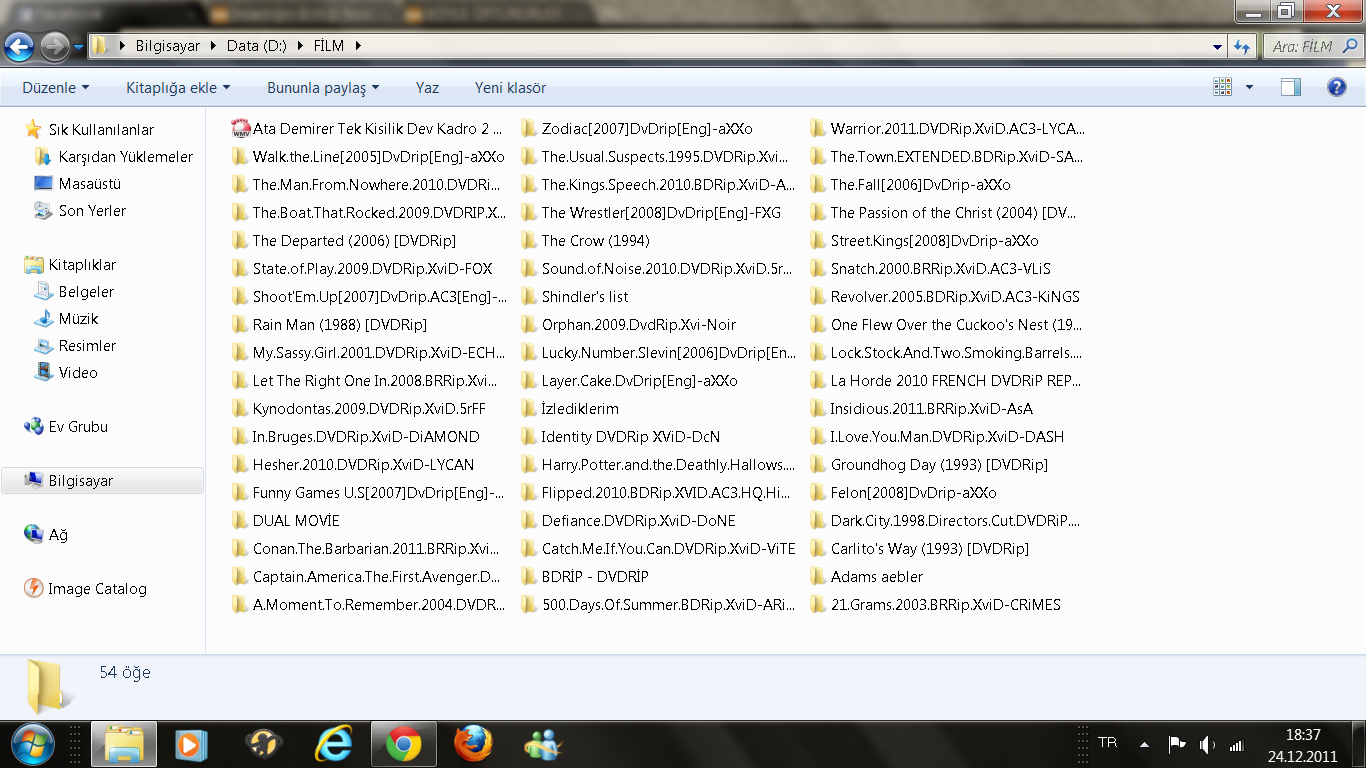Click the Refresh button beside address bar
1366x768 pixels.
point(1242,46)
